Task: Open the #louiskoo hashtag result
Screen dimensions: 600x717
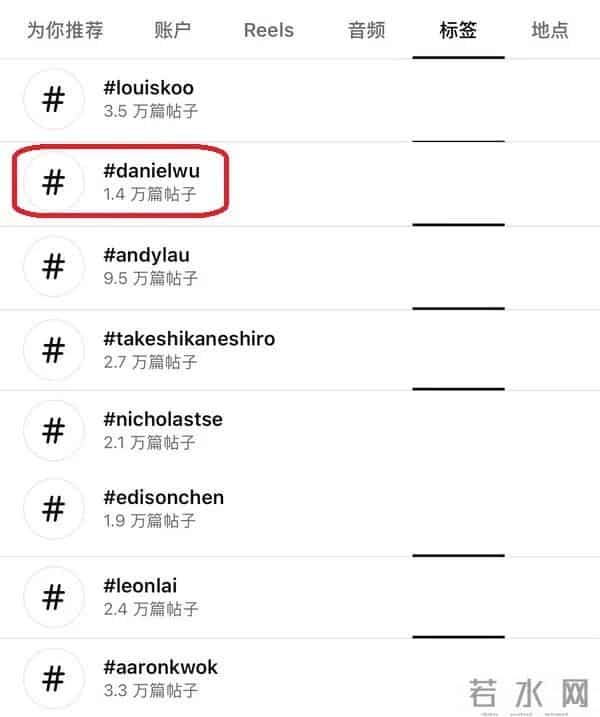Action: (149, 88)
